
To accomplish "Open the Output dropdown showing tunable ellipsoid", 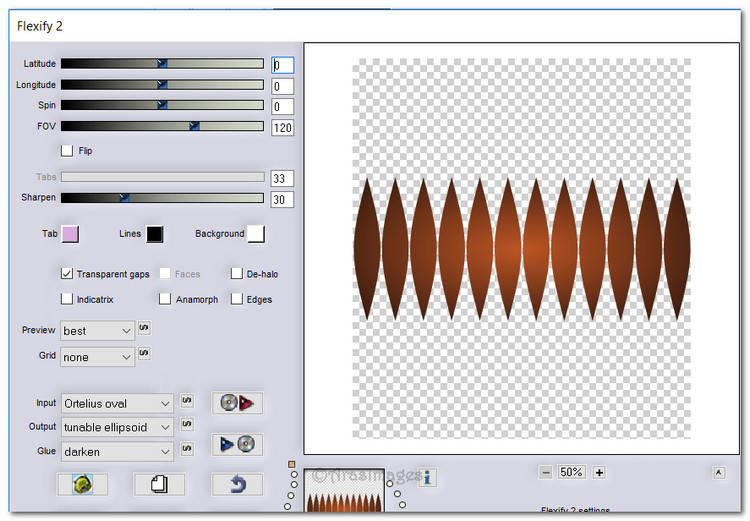I will (x=117, y=427).
